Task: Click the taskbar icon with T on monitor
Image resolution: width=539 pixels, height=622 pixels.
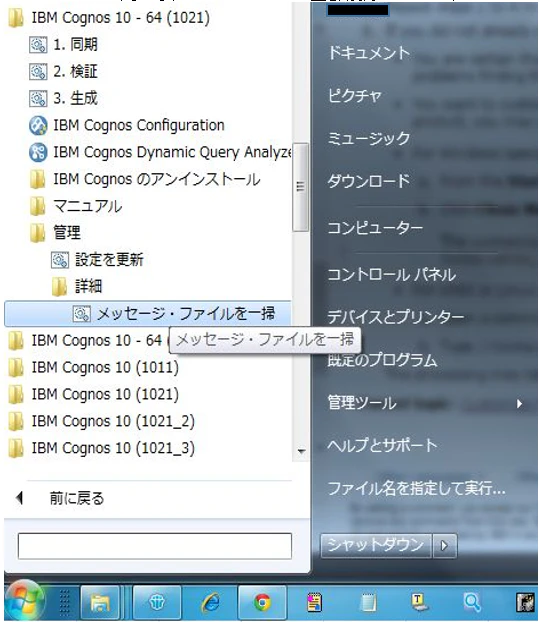Action: pos(418,603)
